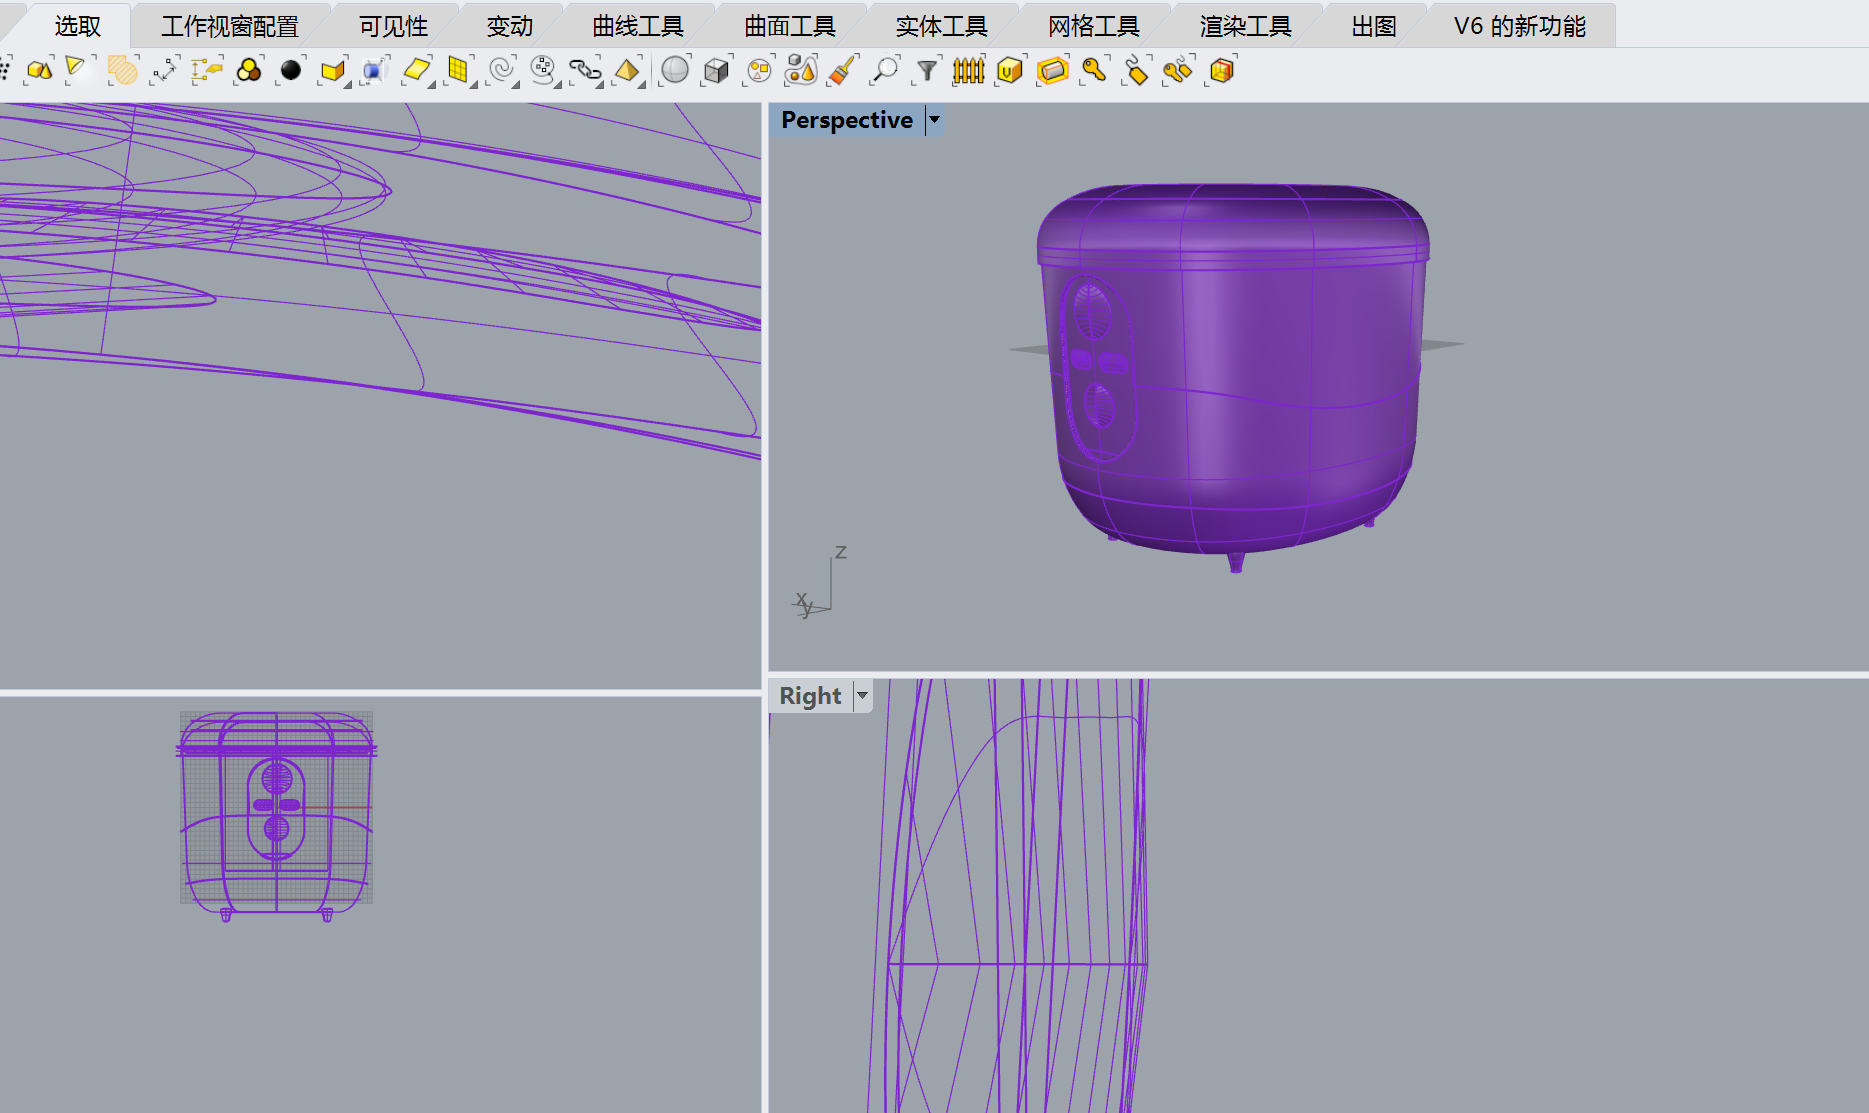
Task: Open the funnel selection filter icon
Action: [927, 71]
